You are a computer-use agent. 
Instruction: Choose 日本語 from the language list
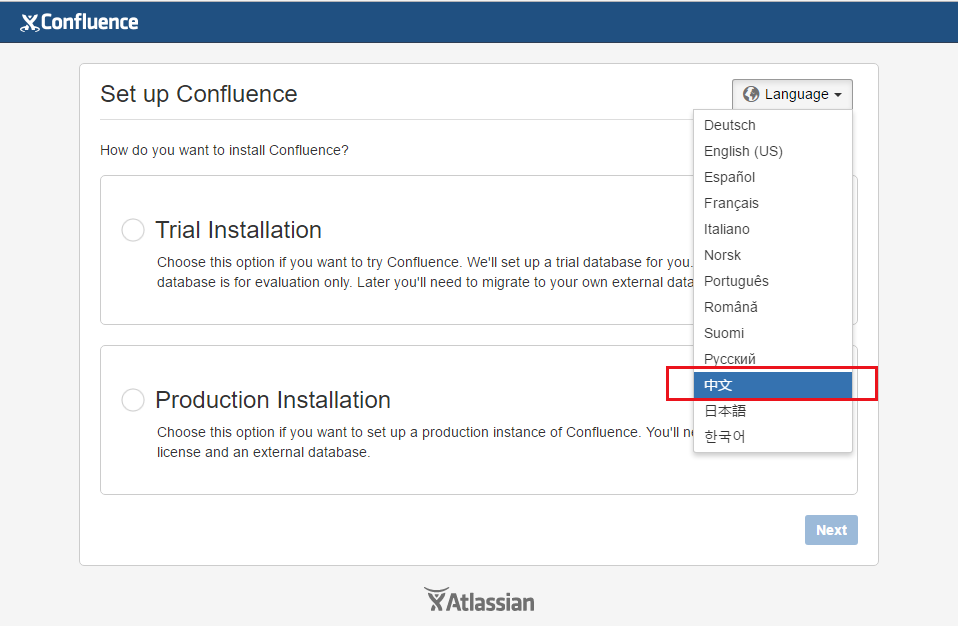pos(773,410)
